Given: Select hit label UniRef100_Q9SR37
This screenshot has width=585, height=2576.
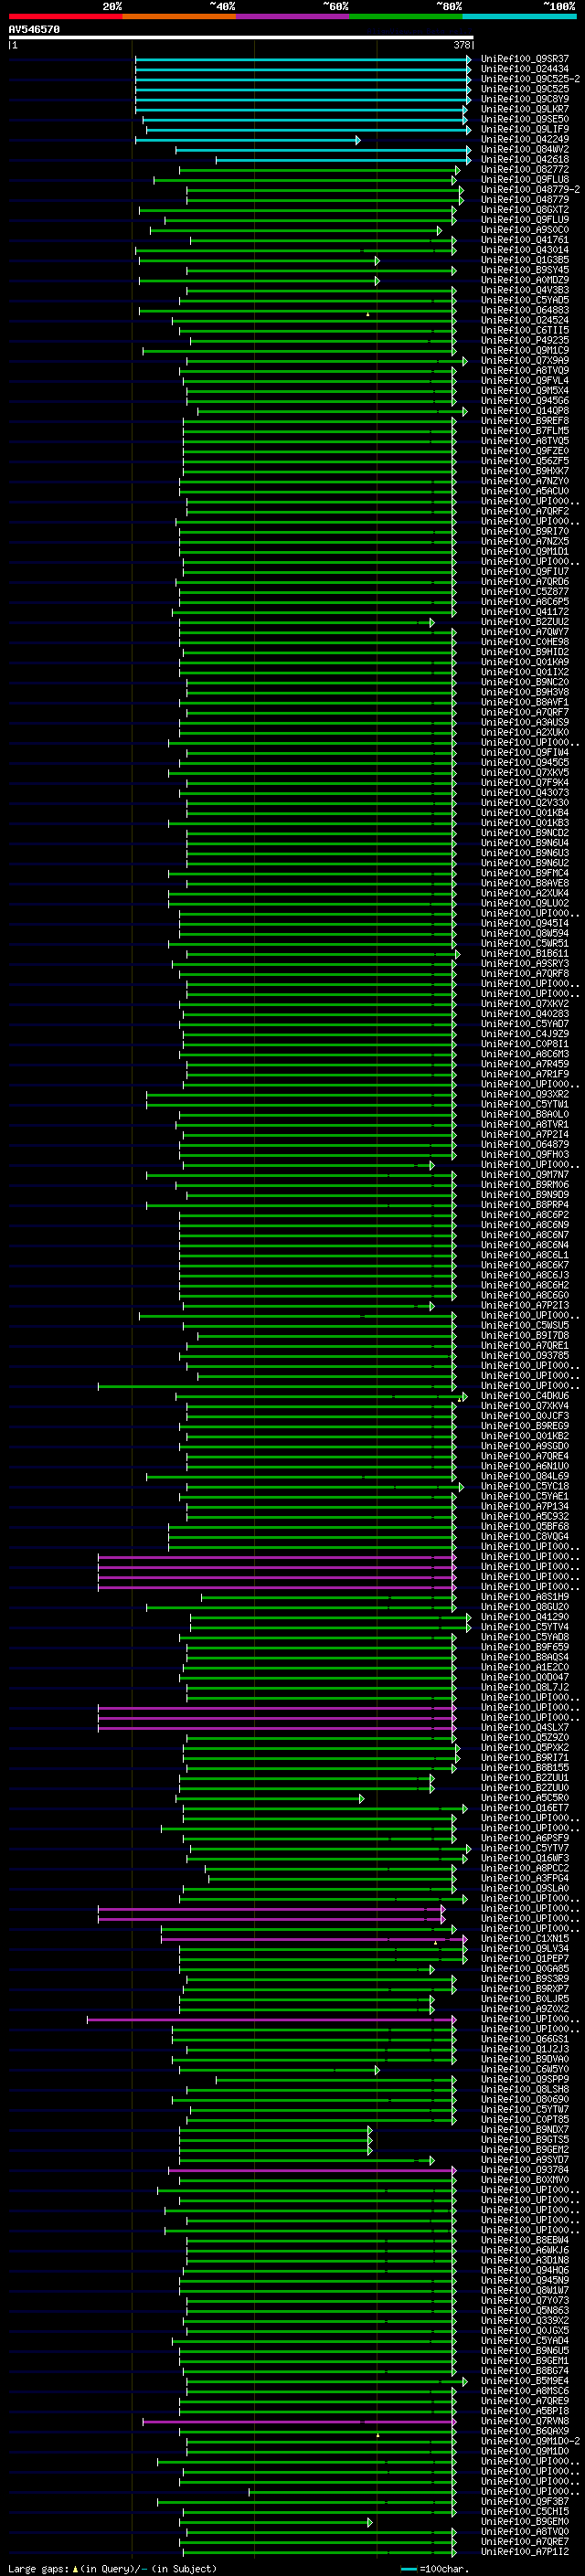Looking at the screenshot, I should tap(525, 59).
